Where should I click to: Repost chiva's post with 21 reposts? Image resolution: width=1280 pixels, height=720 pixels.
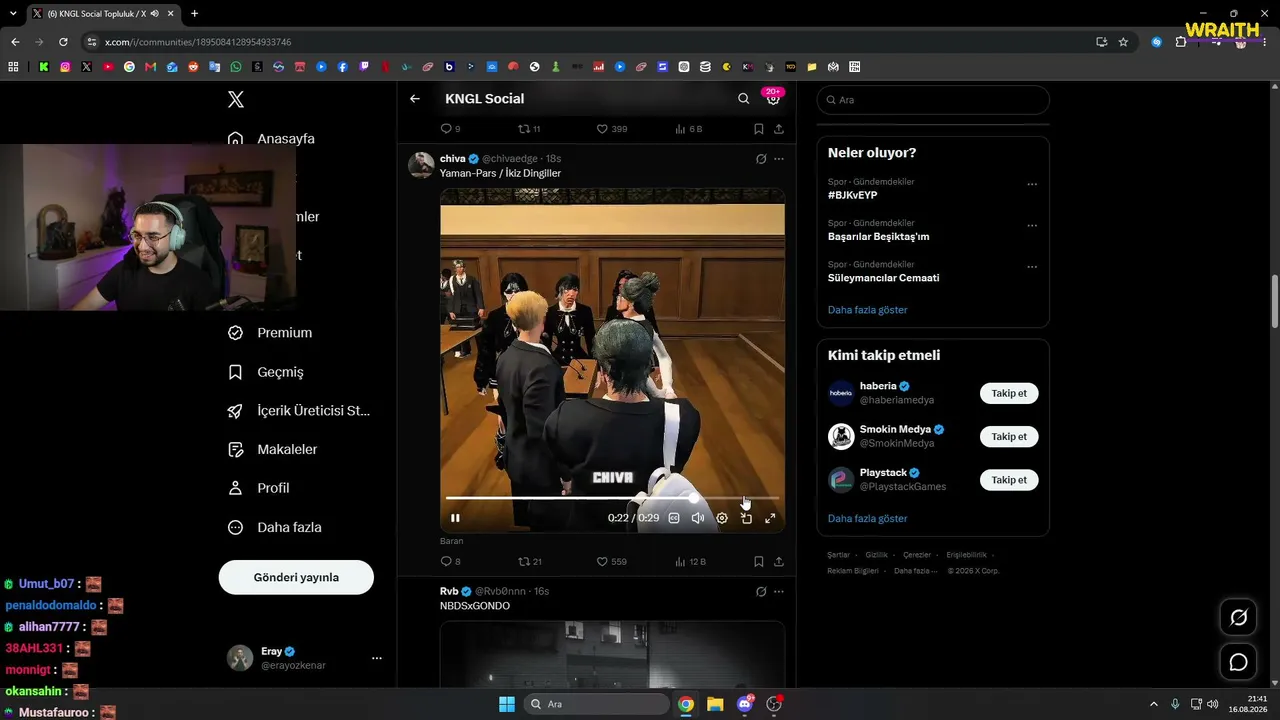tap(529, 562)
